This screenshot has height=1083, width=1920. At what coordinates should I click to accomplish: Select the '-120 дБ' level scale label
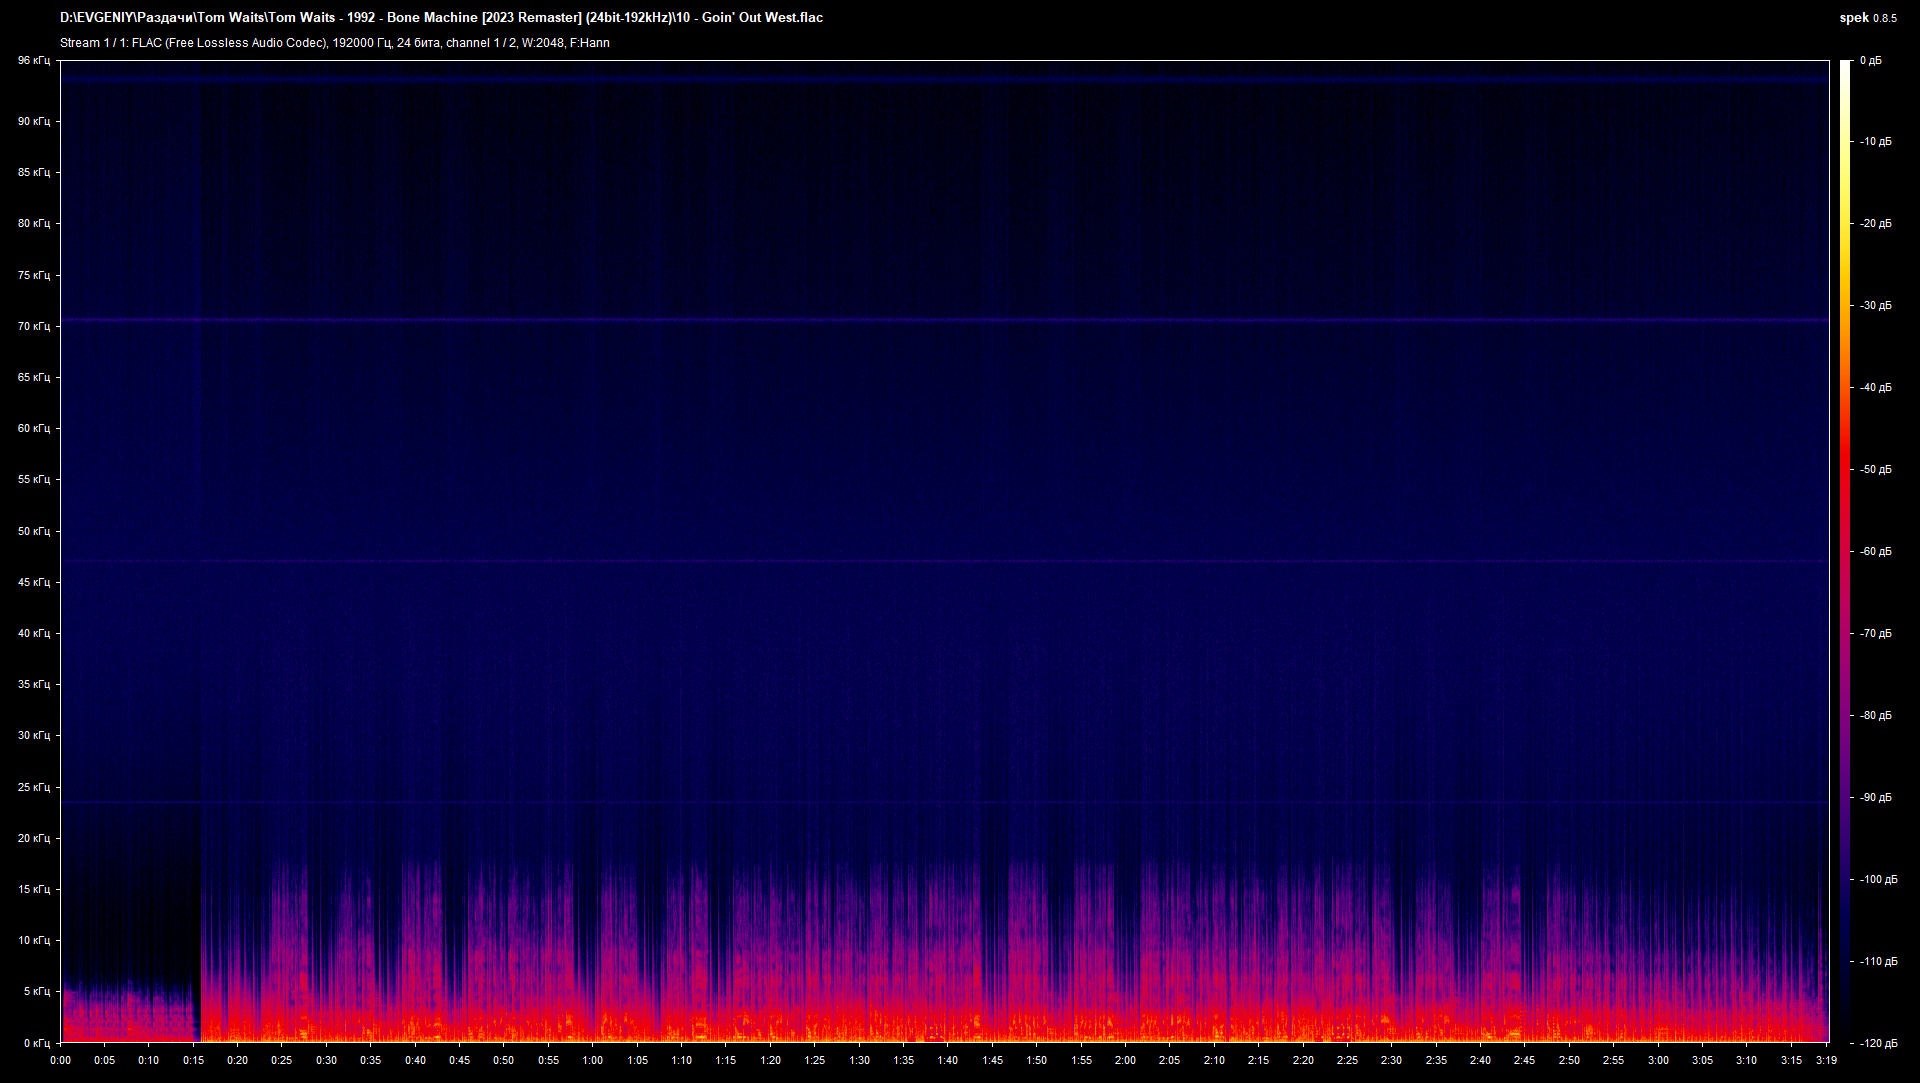[x=1879, y=1043]
